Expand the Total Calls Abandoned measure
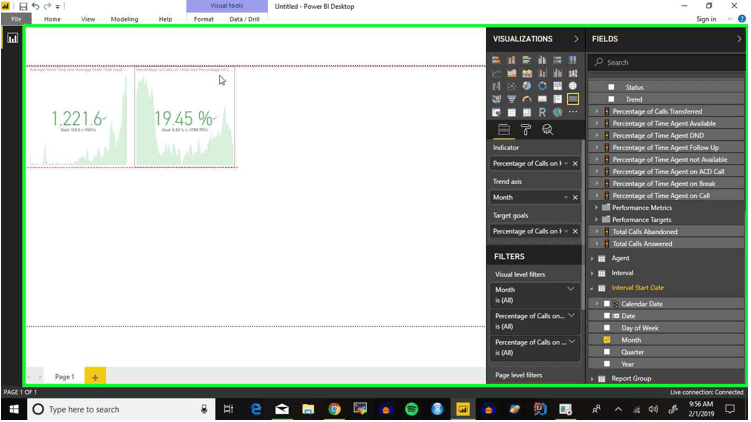This screenshot has width=751, height=422. click(597, 231)
